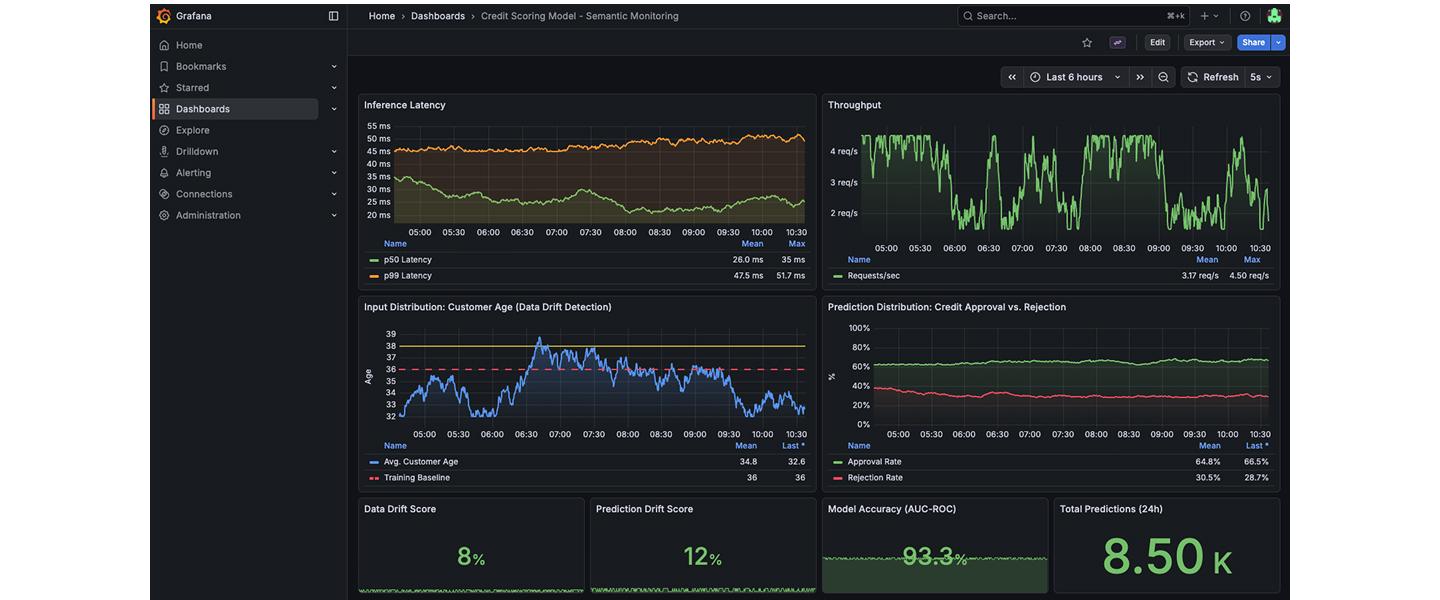Toggle Rejection Rate series in legend
The image size is (1440, 600).
click(874, 478)
